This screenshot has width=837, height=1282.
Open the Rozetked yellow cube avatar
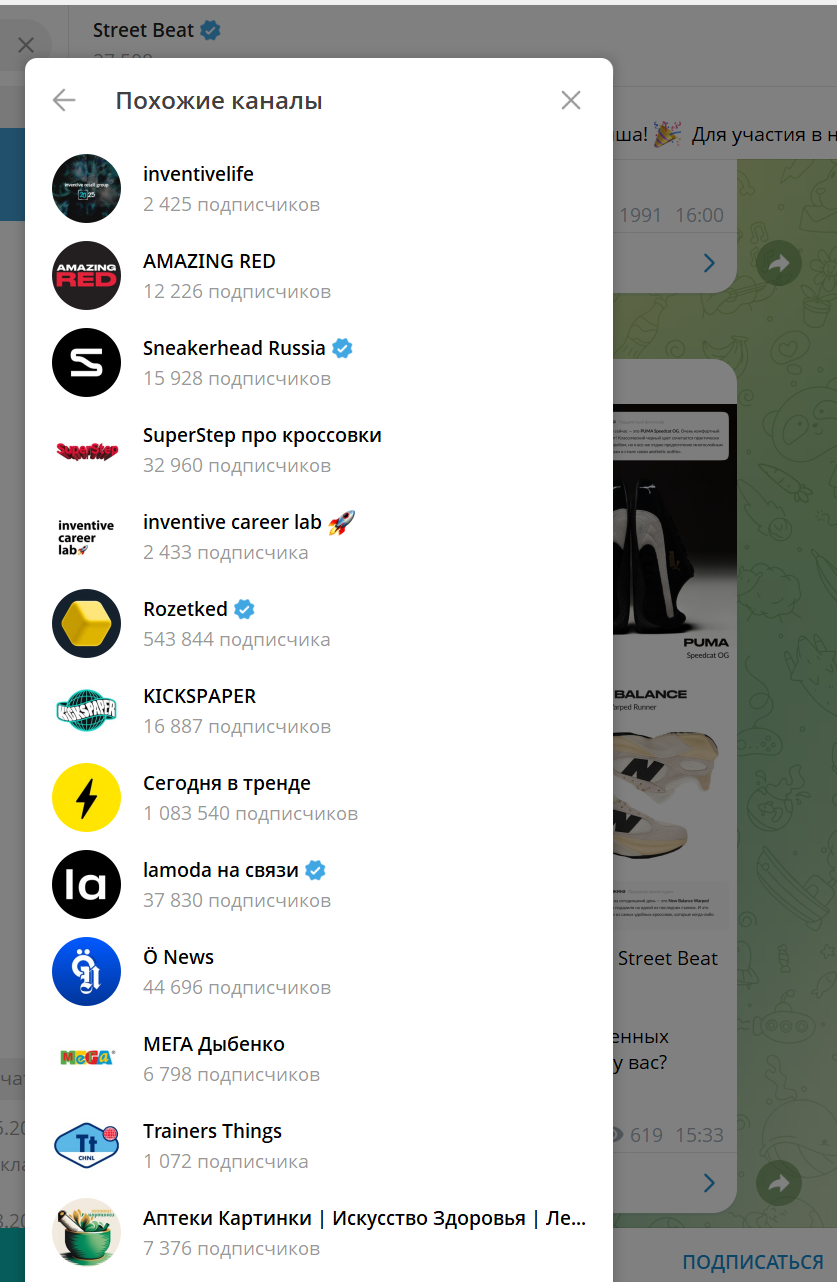pos(86,623)
